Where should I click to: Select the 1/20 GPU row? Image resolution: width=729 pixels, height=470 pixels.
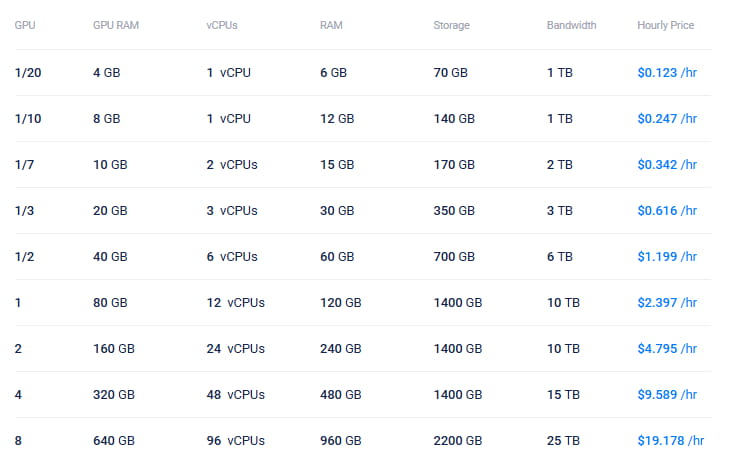(x=27, y=72)
